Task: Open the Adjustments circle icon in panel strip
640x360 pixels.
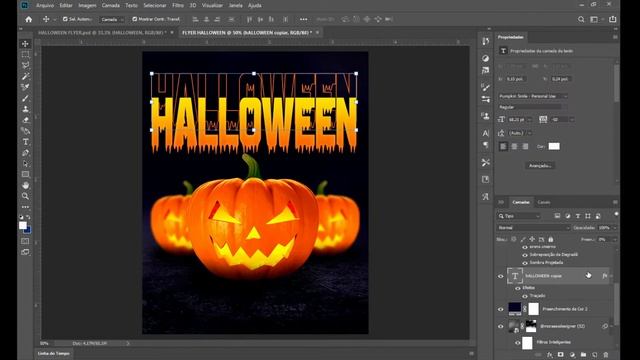Action: 485,58
